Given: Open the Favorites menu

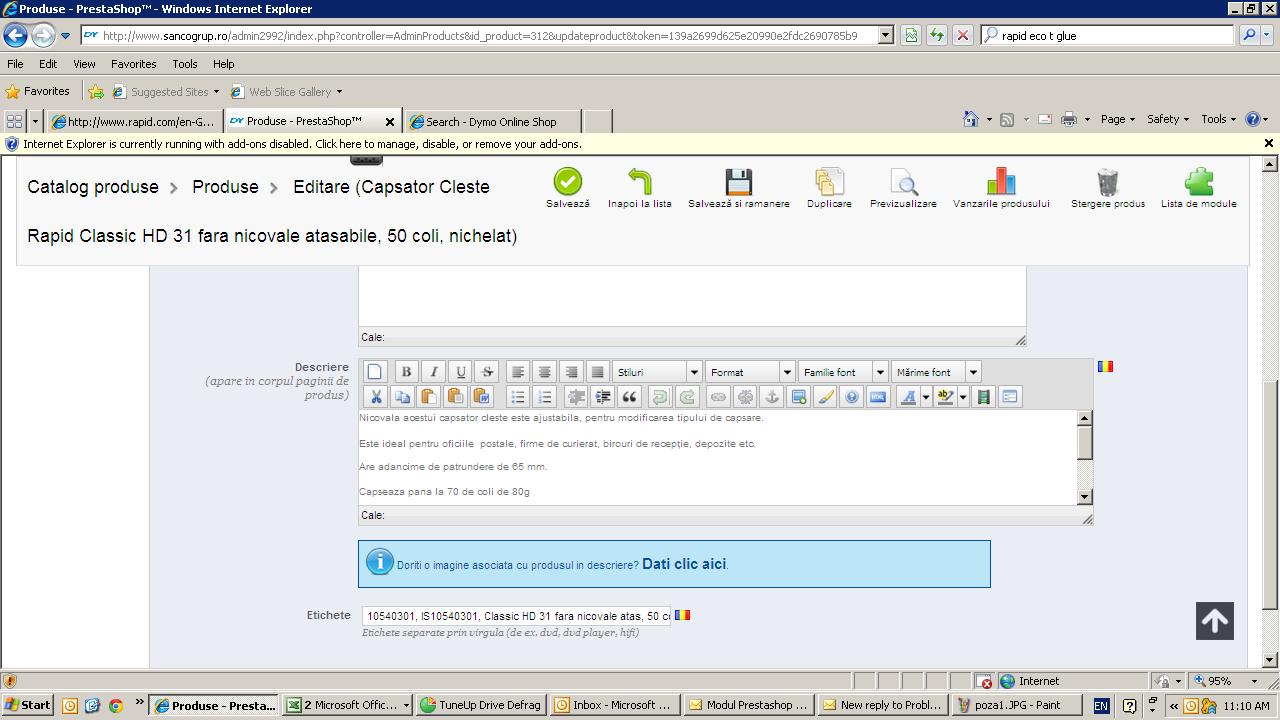Looking at the screenshot, I should coord(133,64).
